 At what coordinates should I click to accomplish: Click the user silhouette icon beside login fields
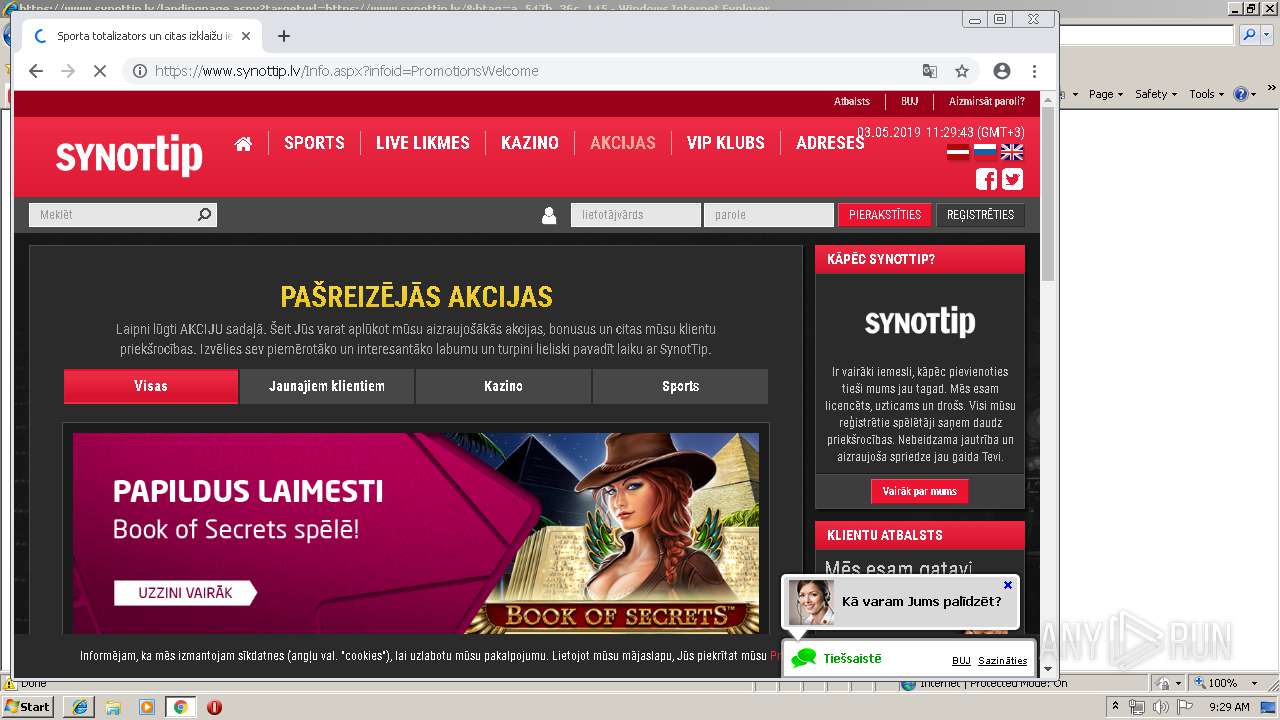click(x=548, y=215)
